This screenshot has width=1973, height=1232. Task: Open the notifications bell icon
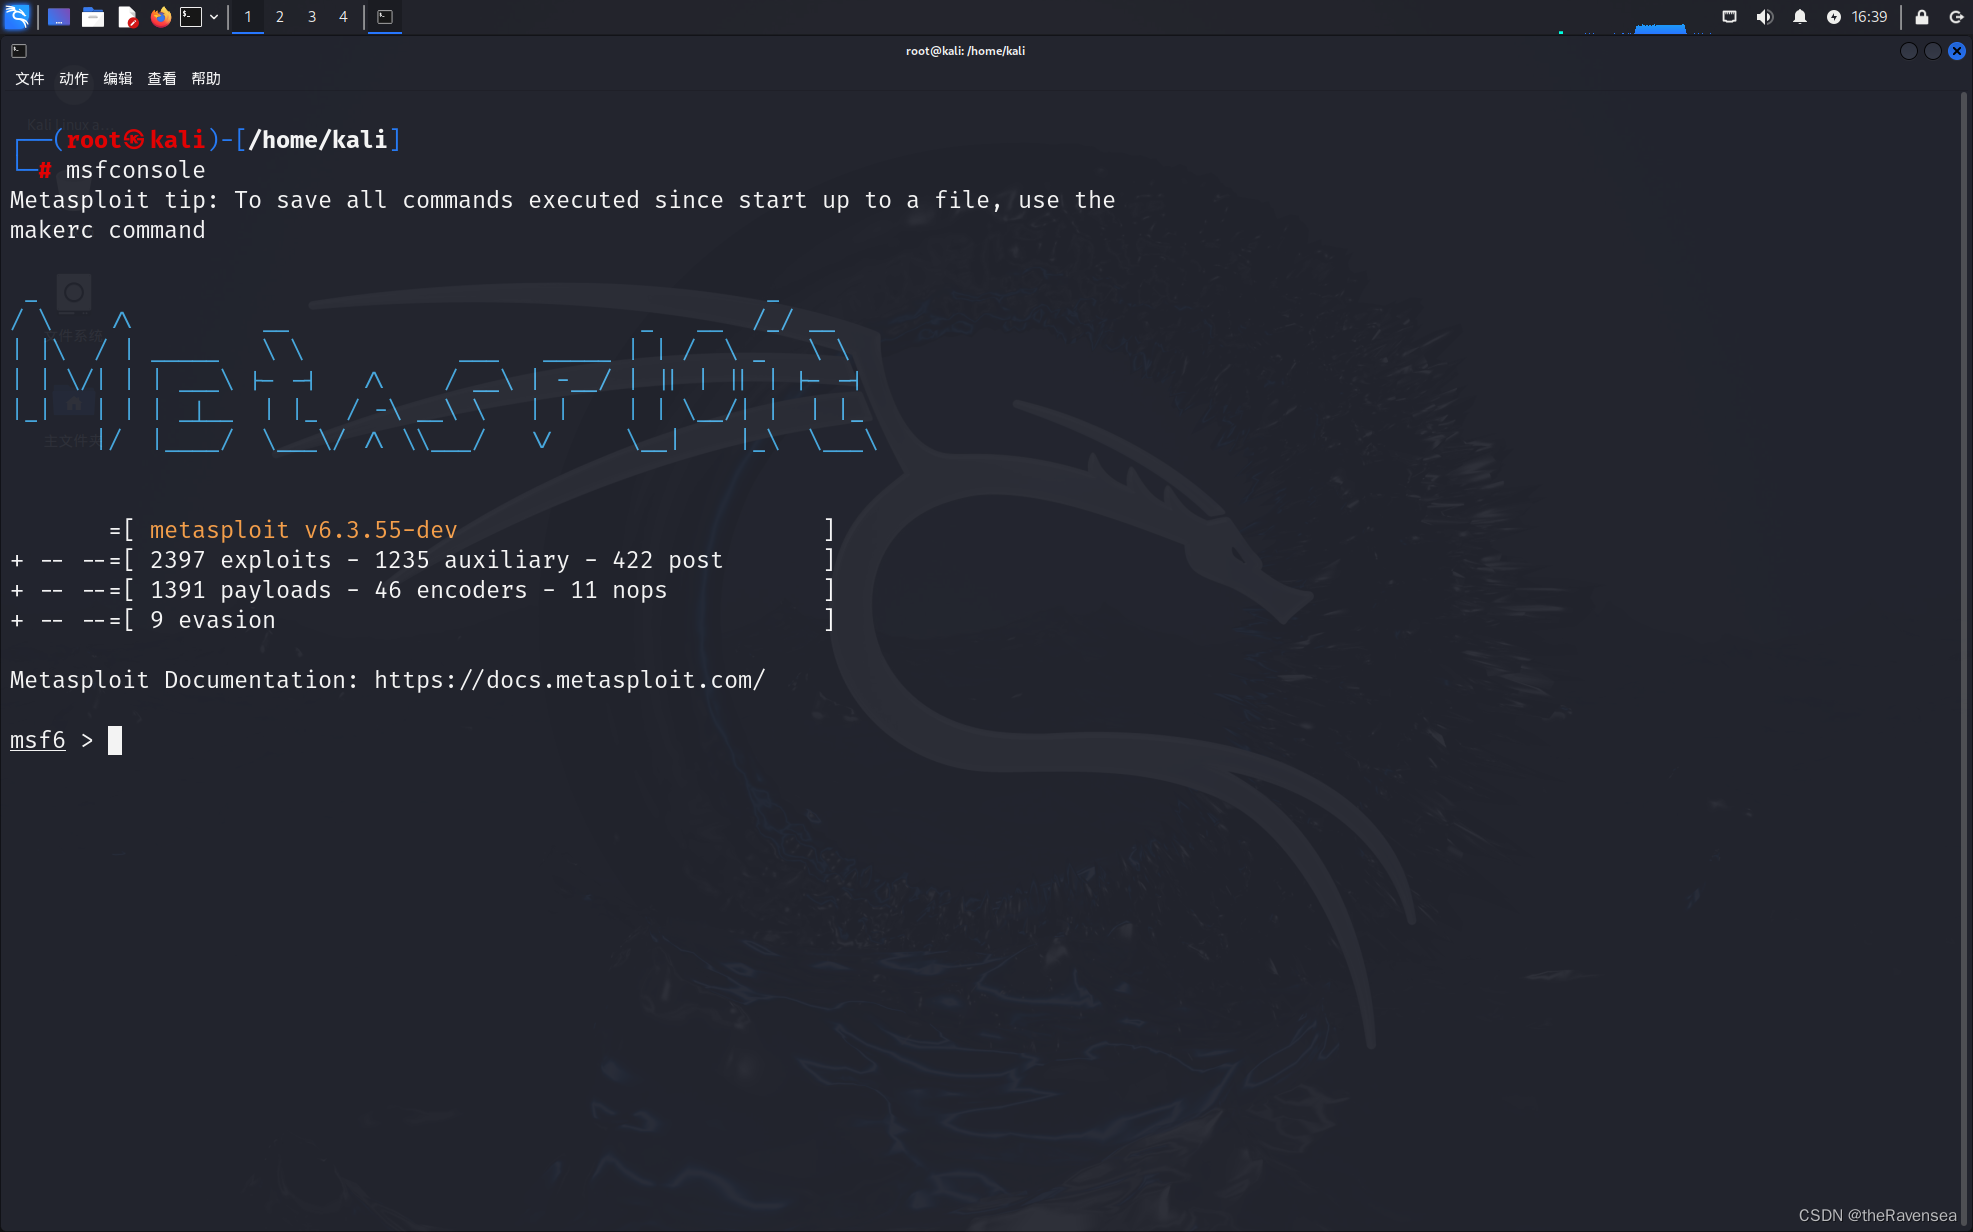1800,17
